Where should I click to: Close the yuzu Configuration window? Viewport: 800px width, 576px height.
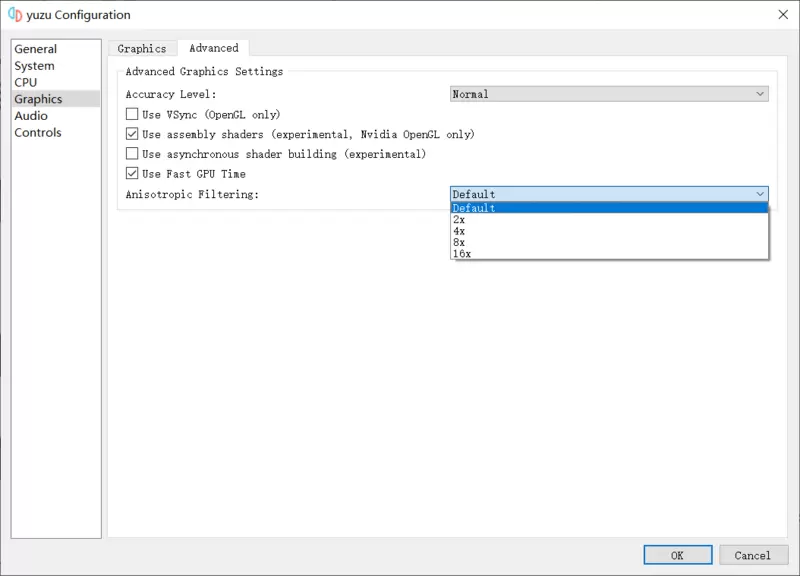(783, 15)
